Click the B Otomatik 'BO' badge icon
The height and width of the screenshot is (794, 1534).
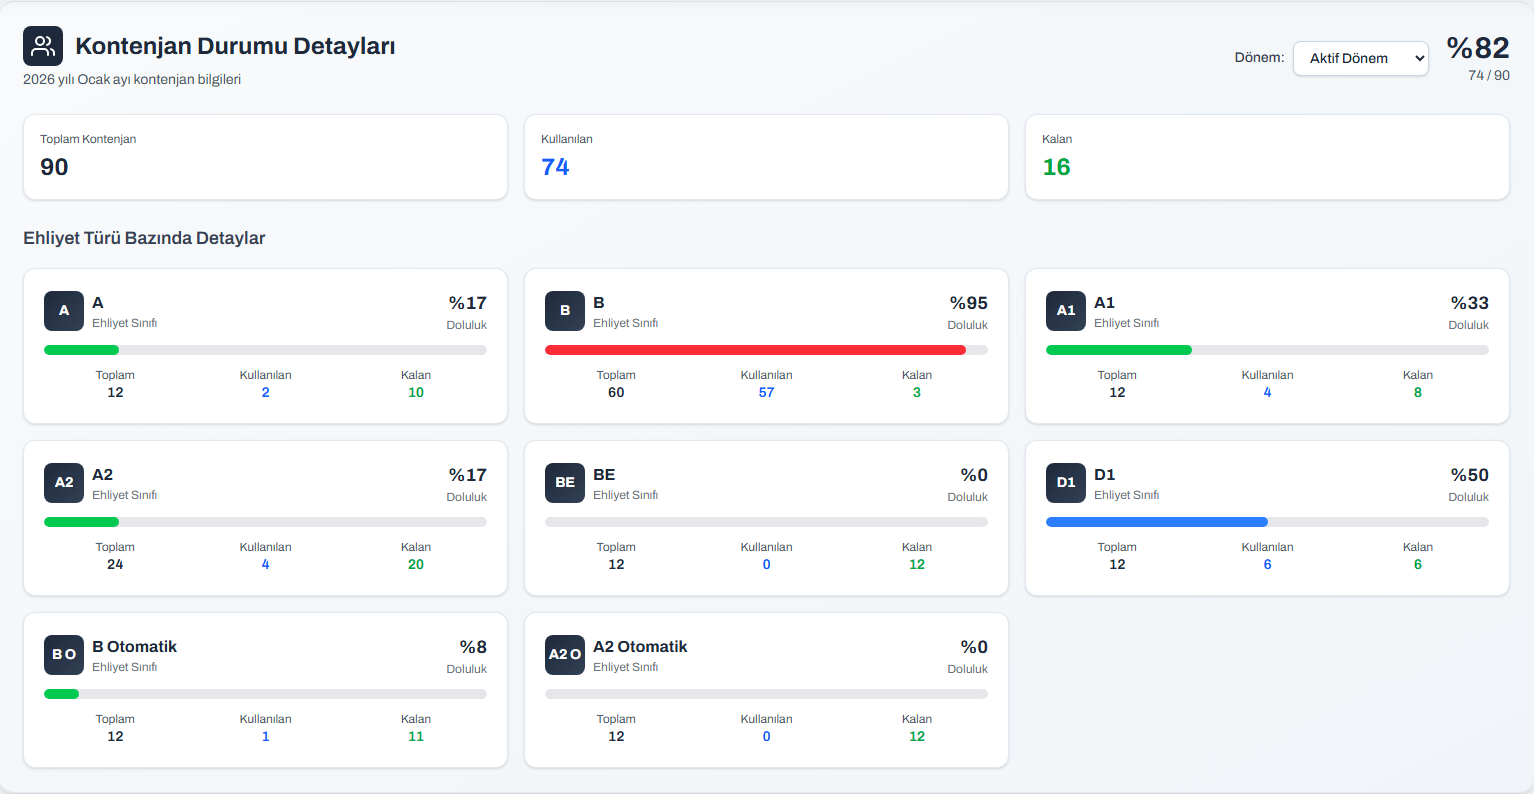pos(64,655)
